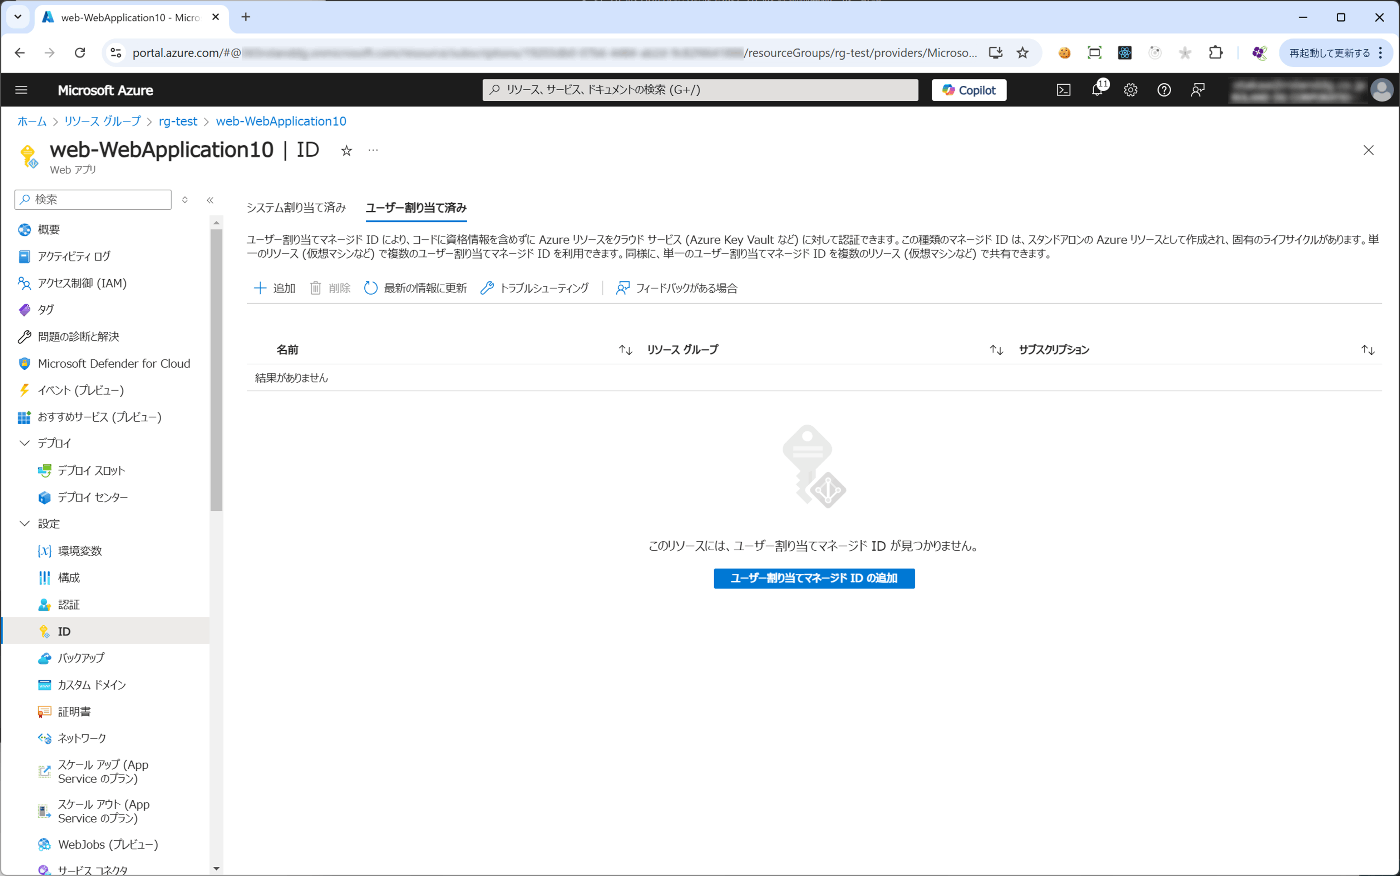Open the notifications bell
1400x876 pixels.
(x=1097, y=90)
